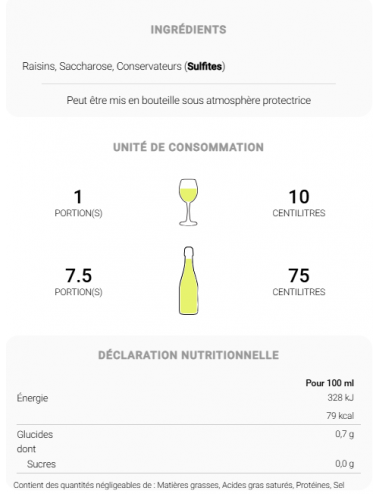Viewport: 380px width, 494px height.
Task: Select the DÉCLARATION NUTRITIONNELLE heading
Action: (x=188, y=355)
